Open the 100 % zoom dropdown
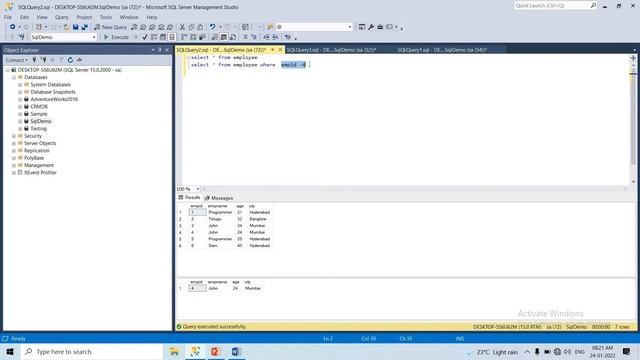 click(198, 189)
